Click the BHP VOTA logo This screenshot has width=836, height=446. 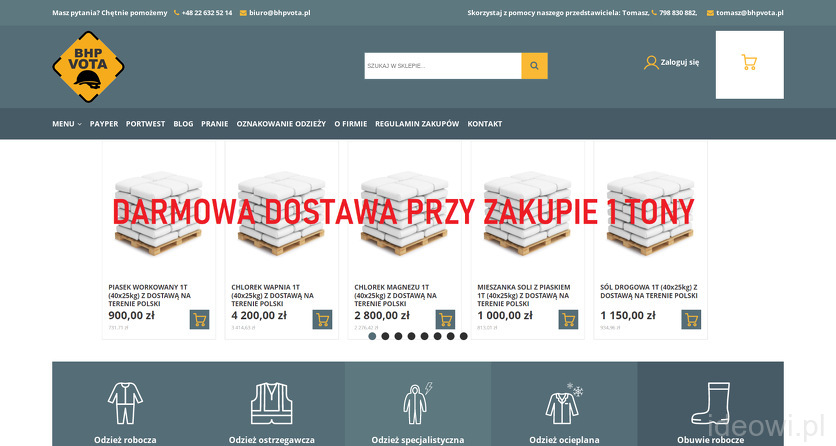pyautogui.click(x=88, y=67)
